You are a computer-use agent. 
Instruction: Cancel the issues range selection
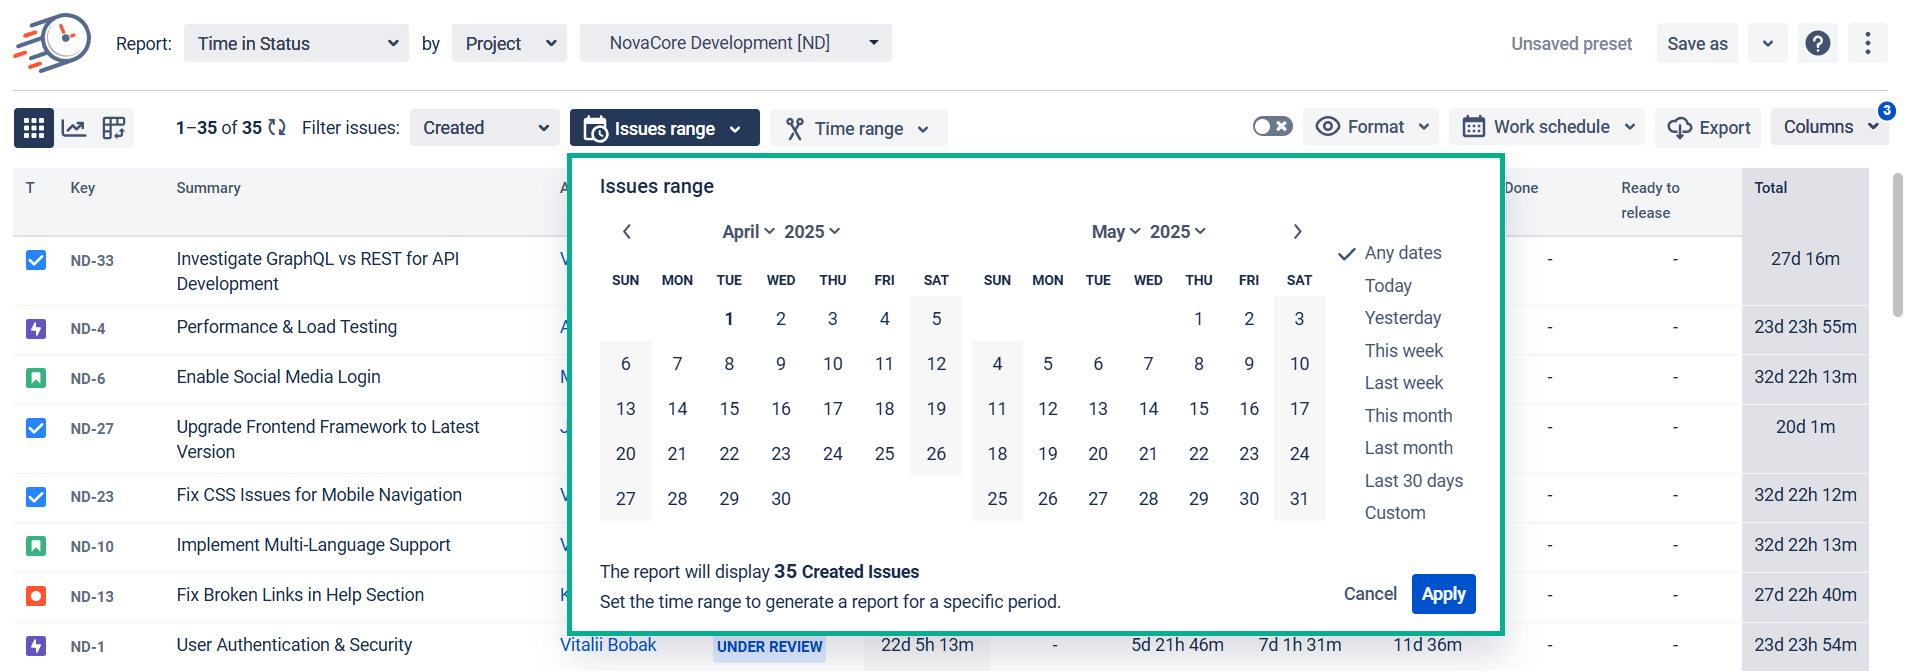point(1369,594)
